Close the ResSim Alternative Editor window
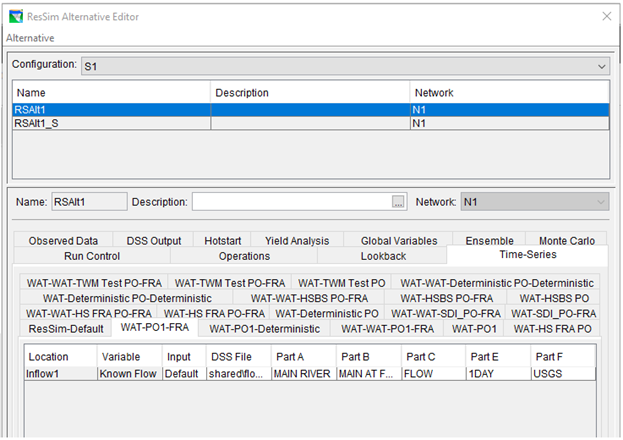 click(x=604, y=16)
